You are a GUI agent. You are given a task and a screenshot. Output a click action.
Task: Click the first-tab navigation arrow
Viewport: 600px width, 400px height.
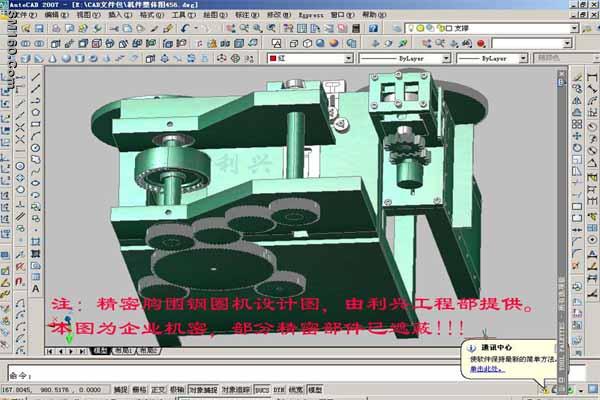pyautogui.click(x=50, y=351)
